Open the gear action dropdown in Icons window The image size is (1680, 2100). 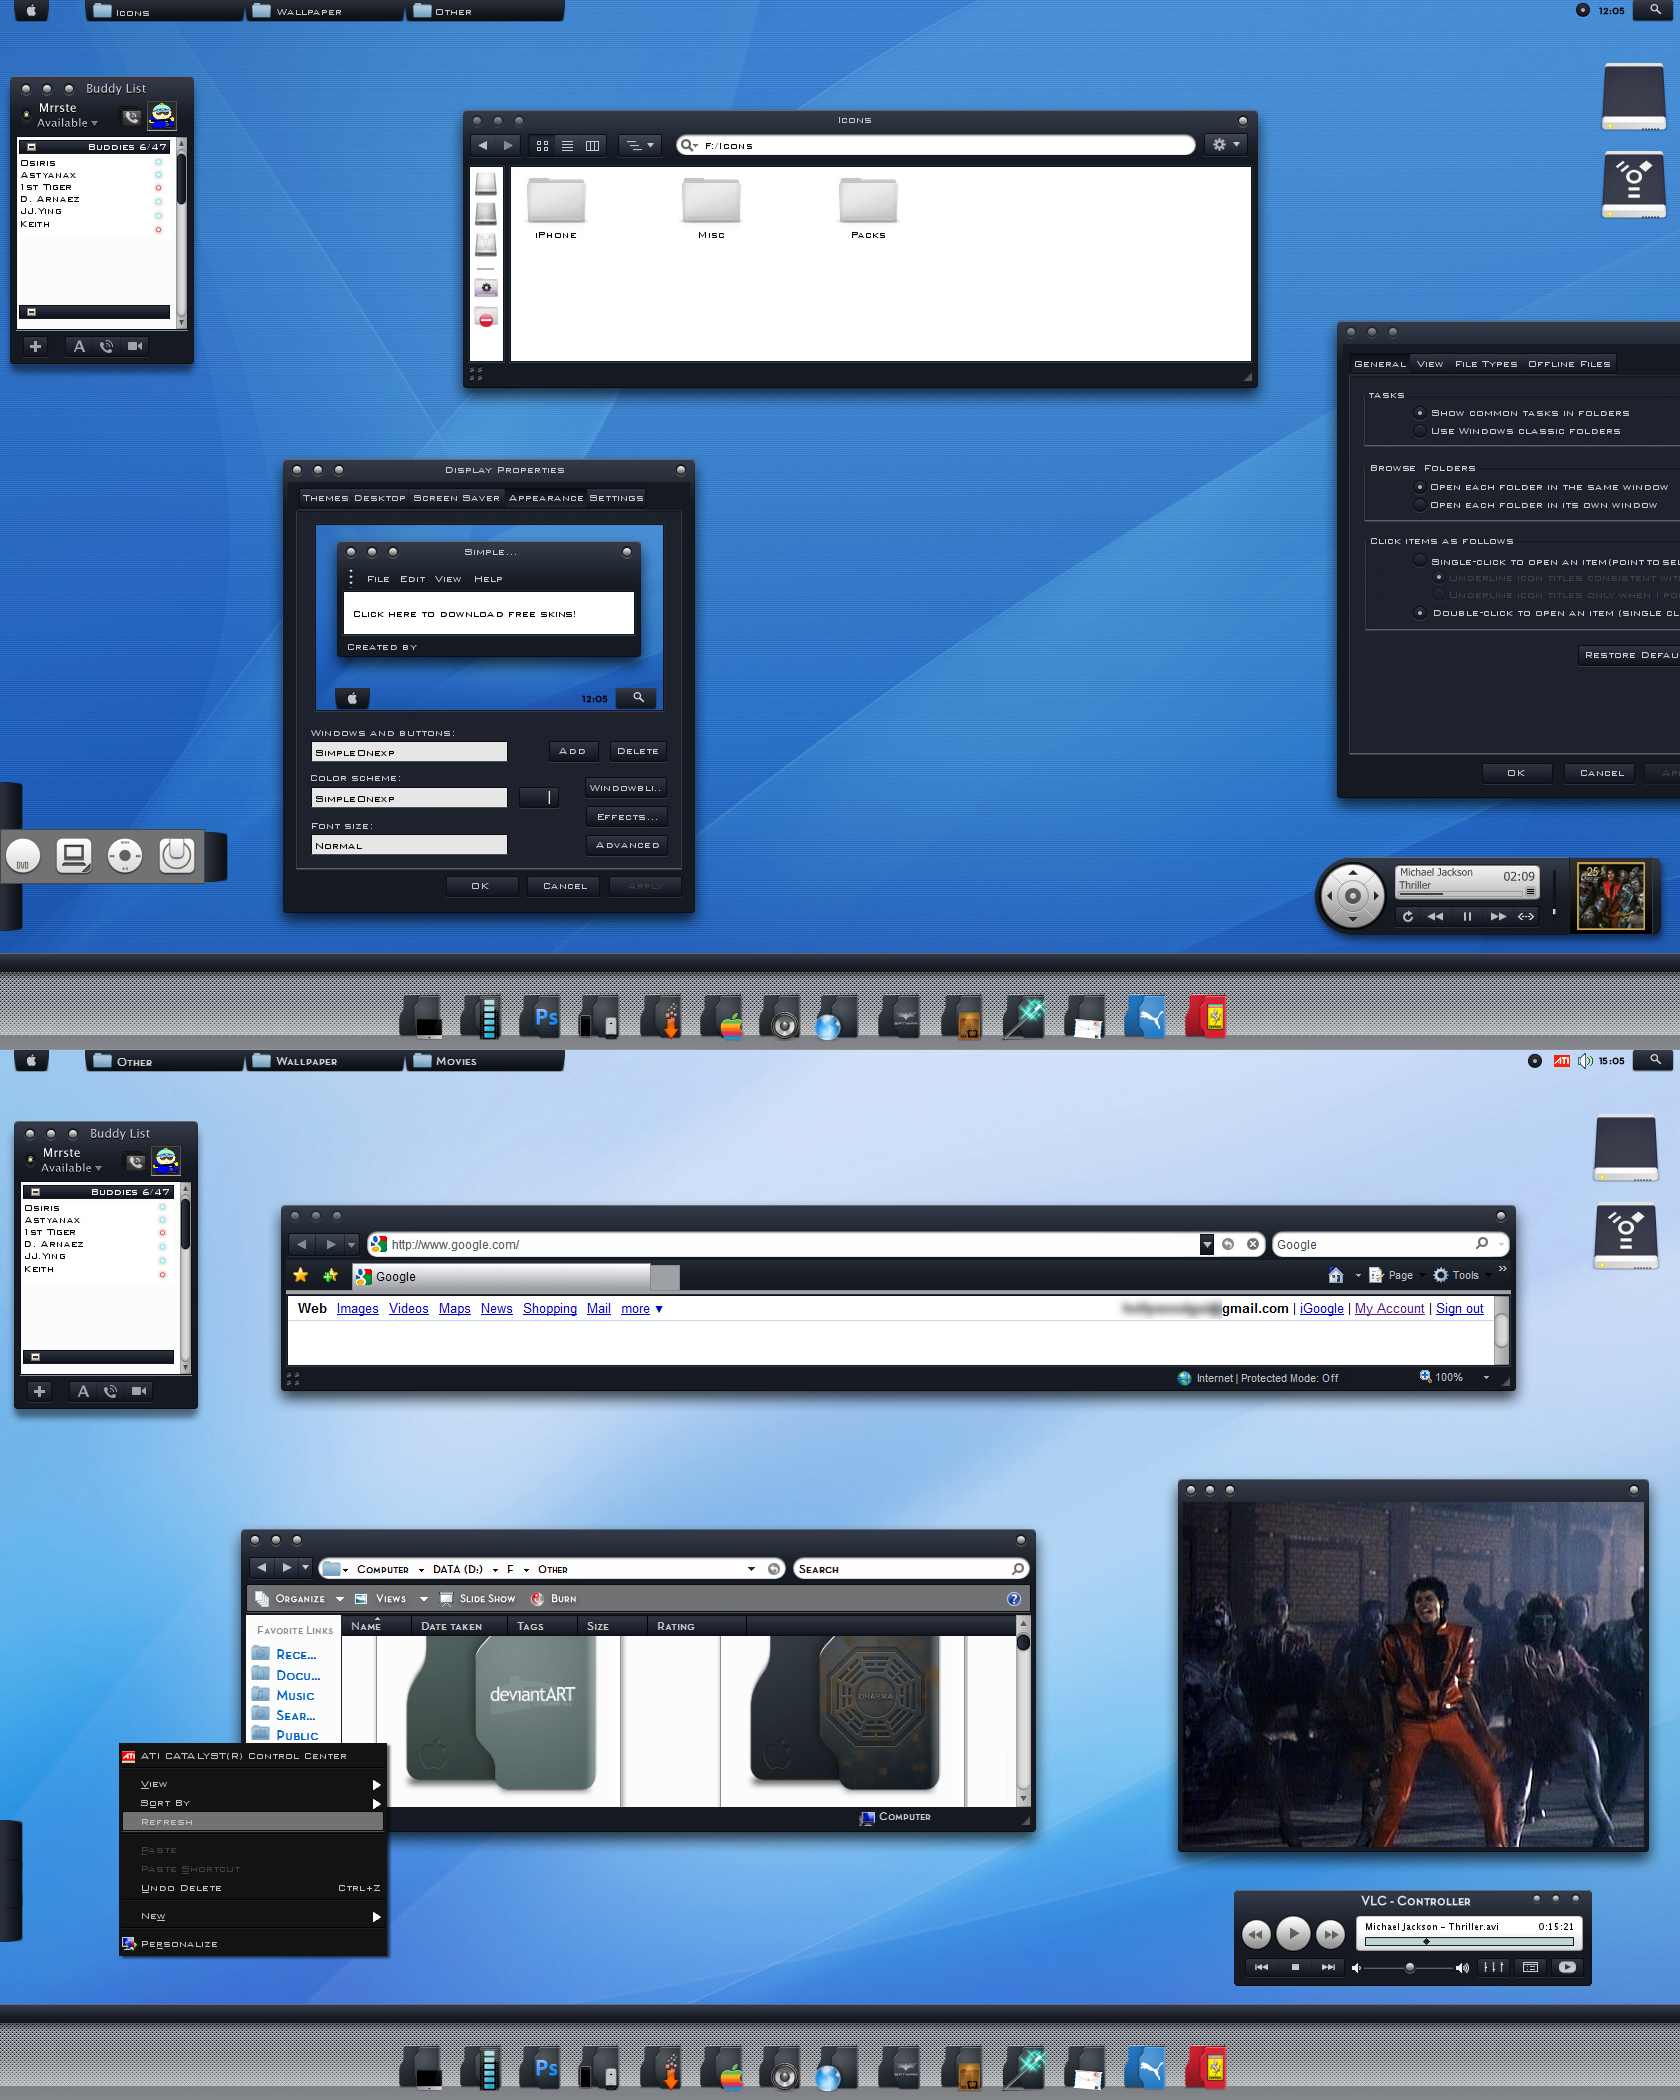1227,145
